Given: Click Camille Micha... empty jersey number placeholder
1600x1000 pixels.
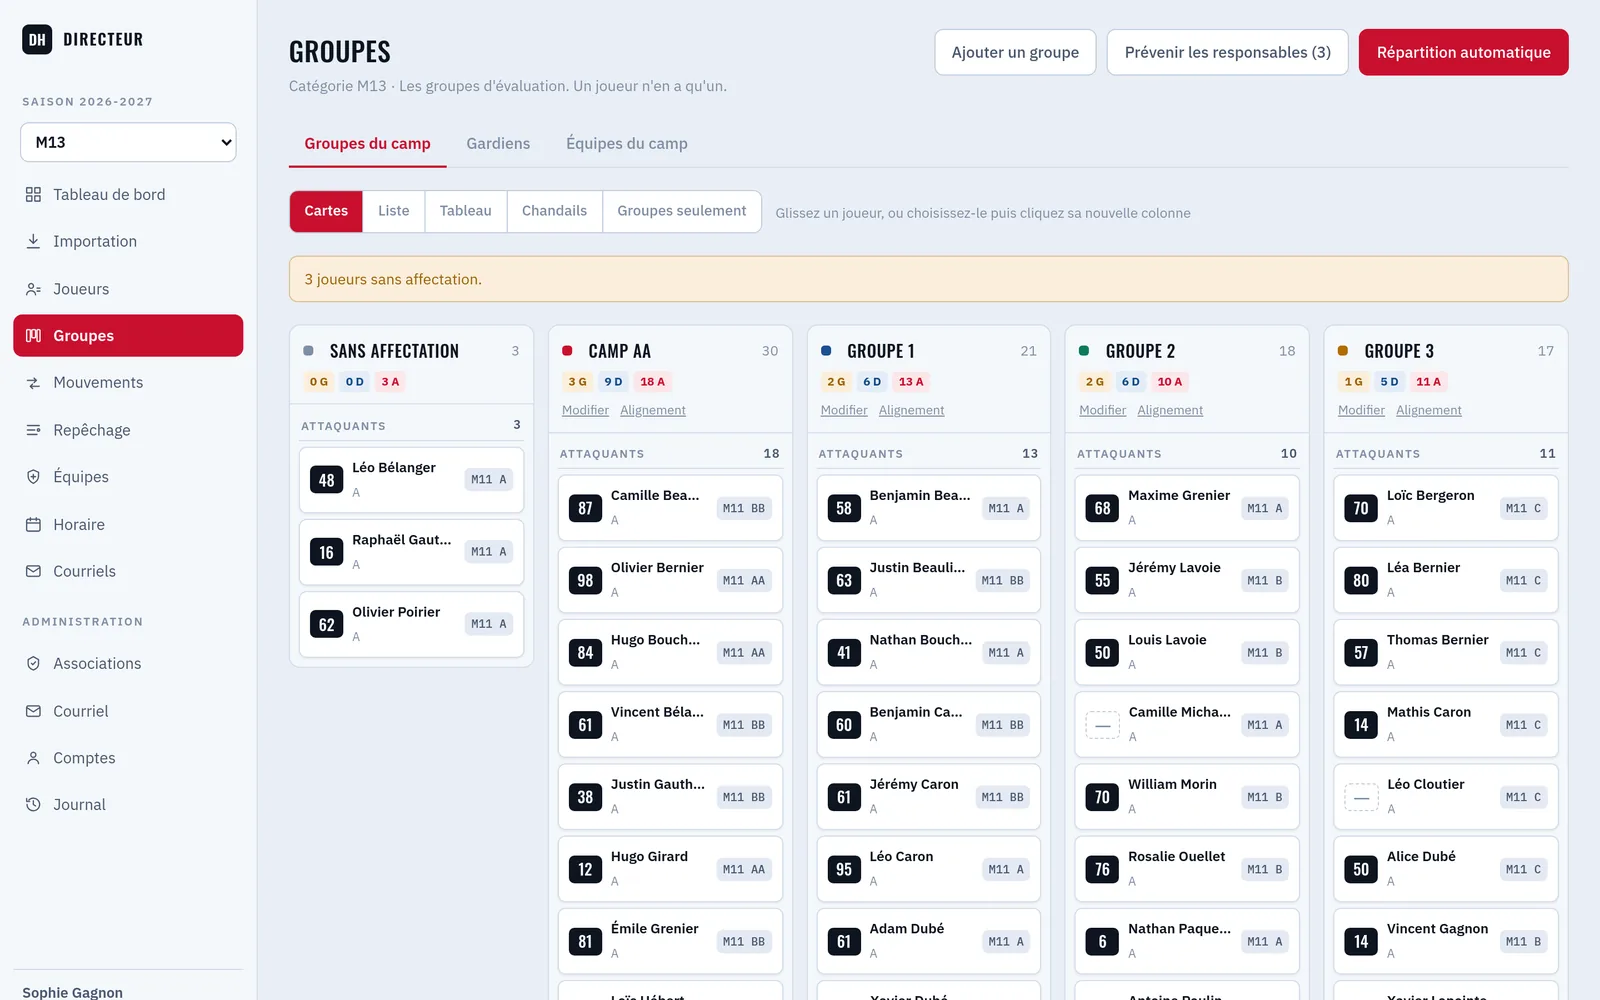Looking at the screenshot, I should [1103, 725].
